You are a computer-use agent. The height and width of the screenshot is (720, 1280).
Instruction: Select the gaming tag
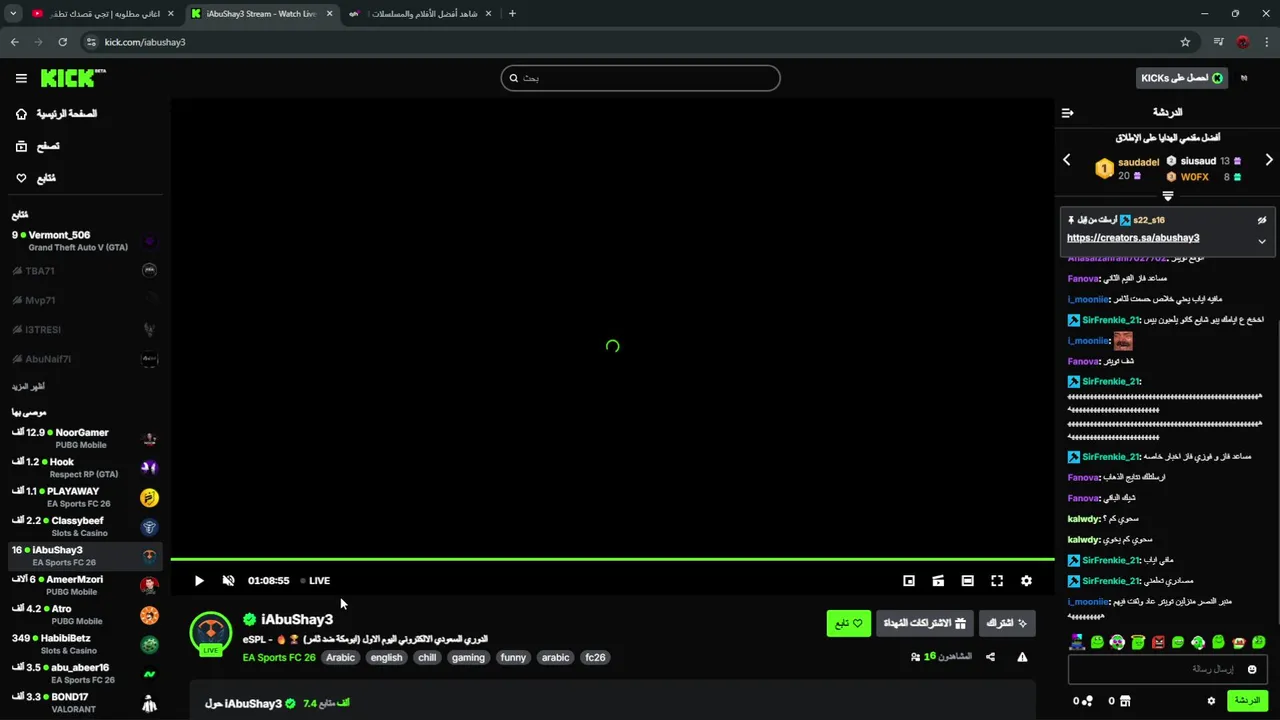468,657
